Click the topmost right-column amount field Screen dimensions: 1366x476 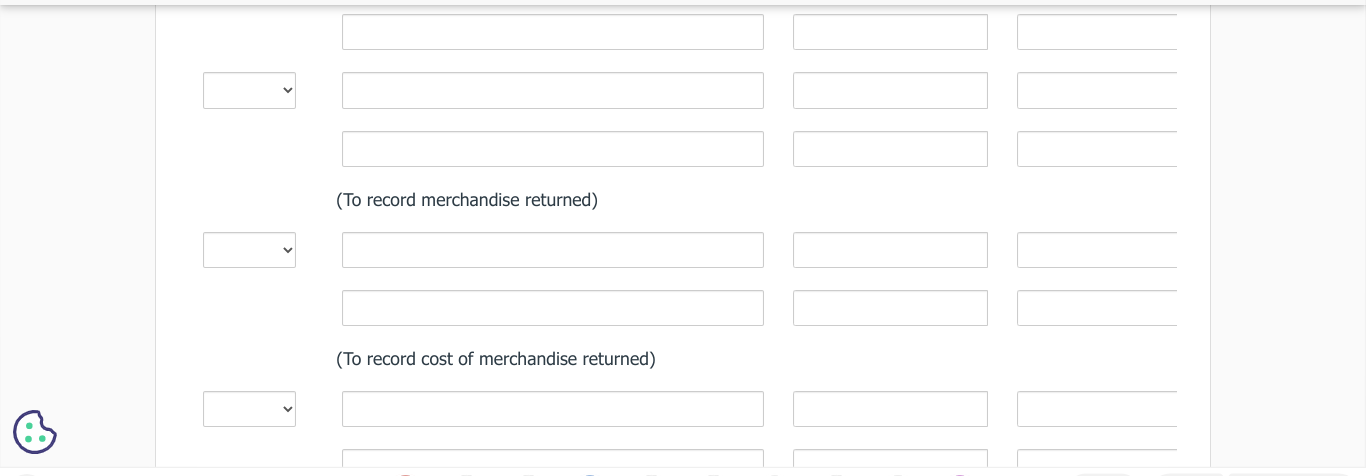coord(1096,32)
